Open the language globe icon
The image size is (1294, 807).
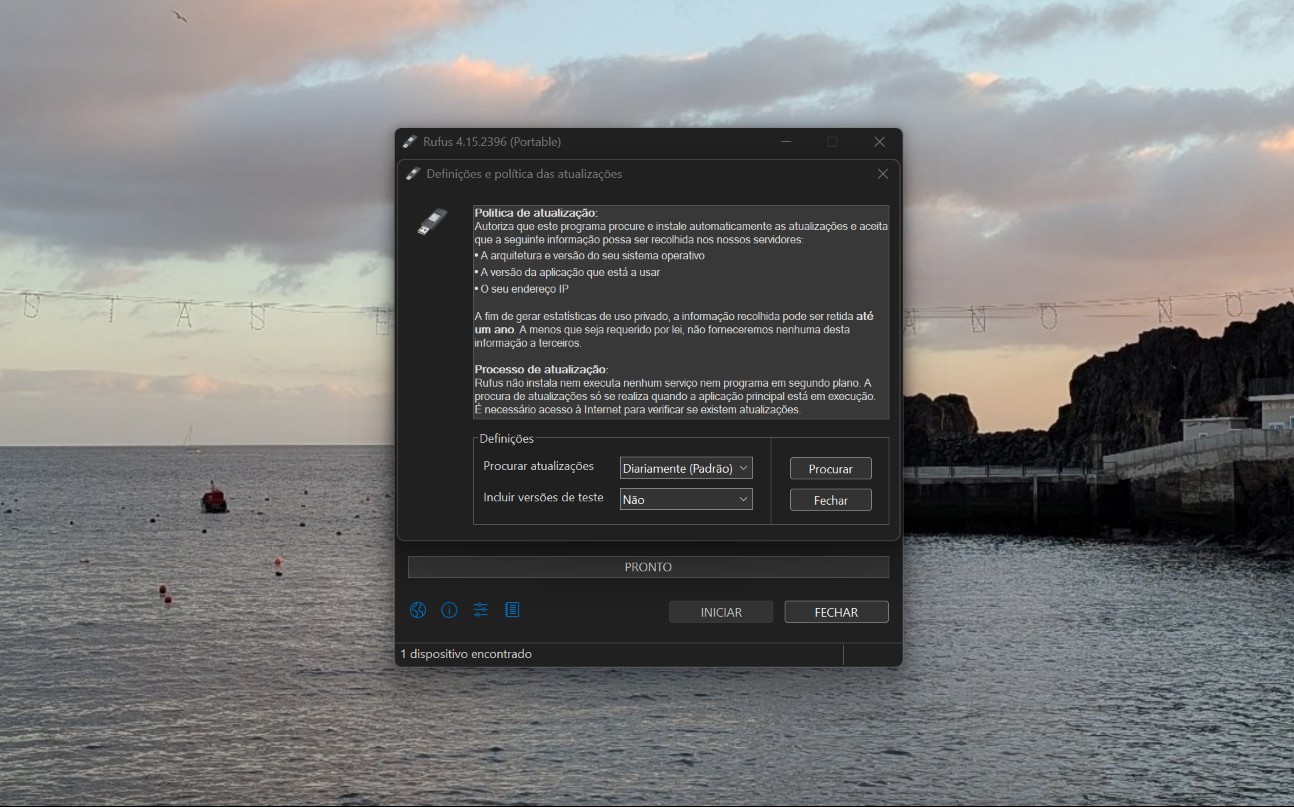418,610
